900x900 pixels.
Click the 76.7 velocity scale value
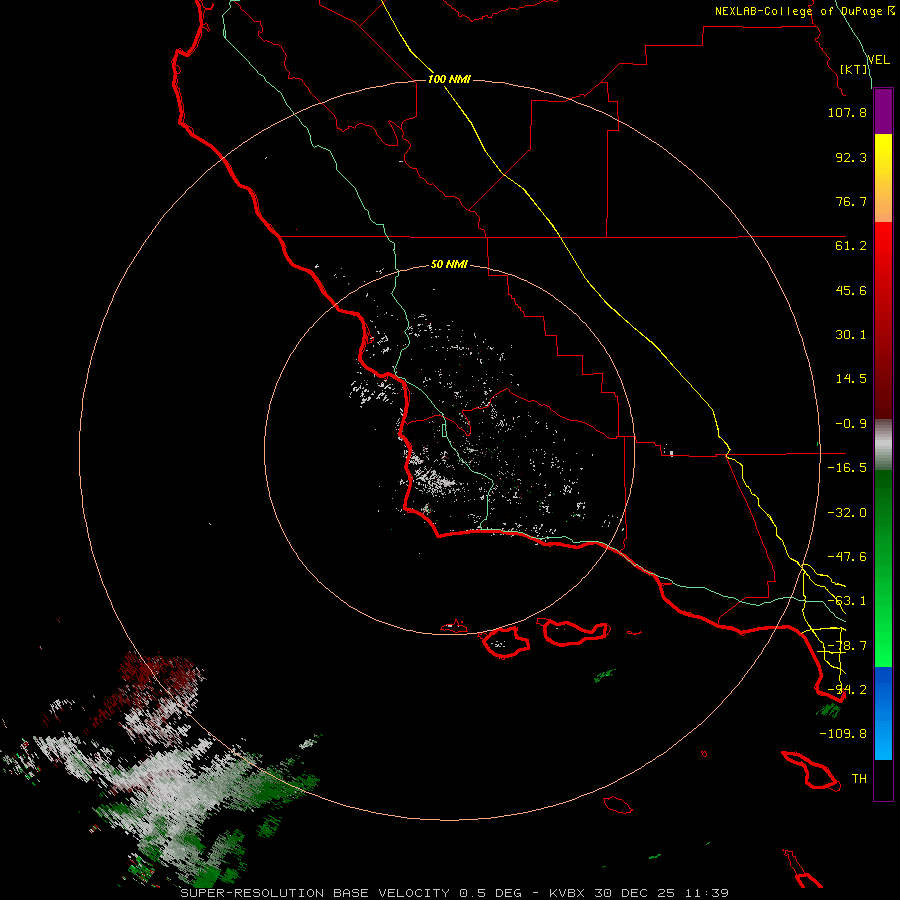coord(851,201)
